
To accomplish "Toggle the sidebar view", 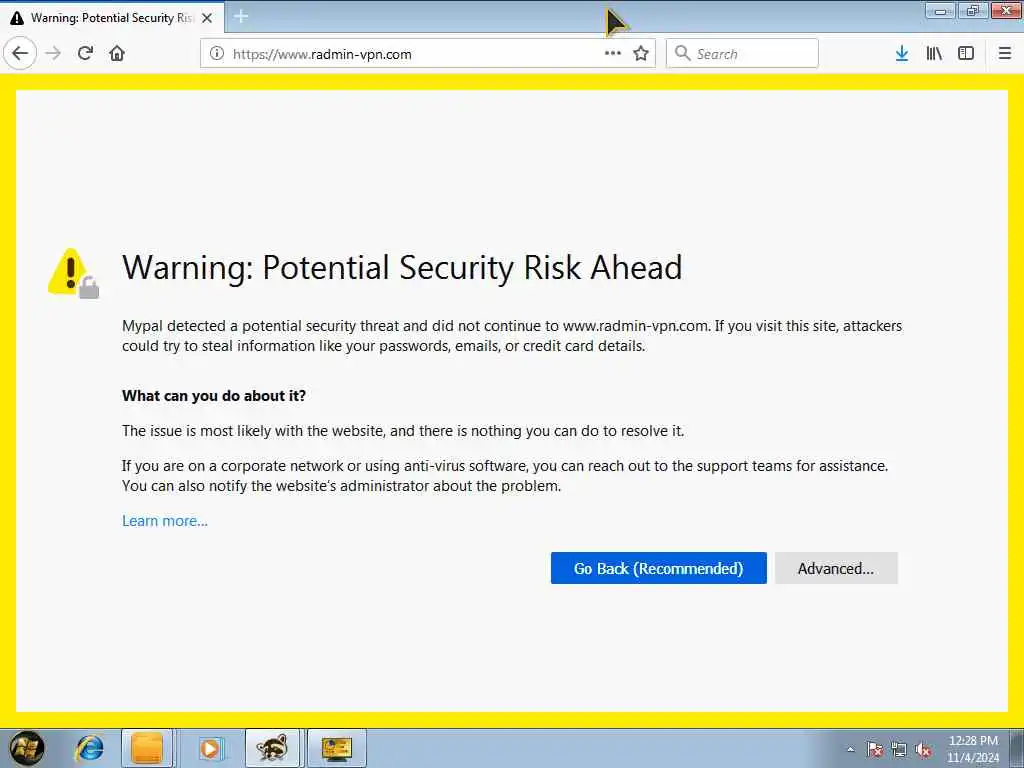I will click(x=966, y=54).
